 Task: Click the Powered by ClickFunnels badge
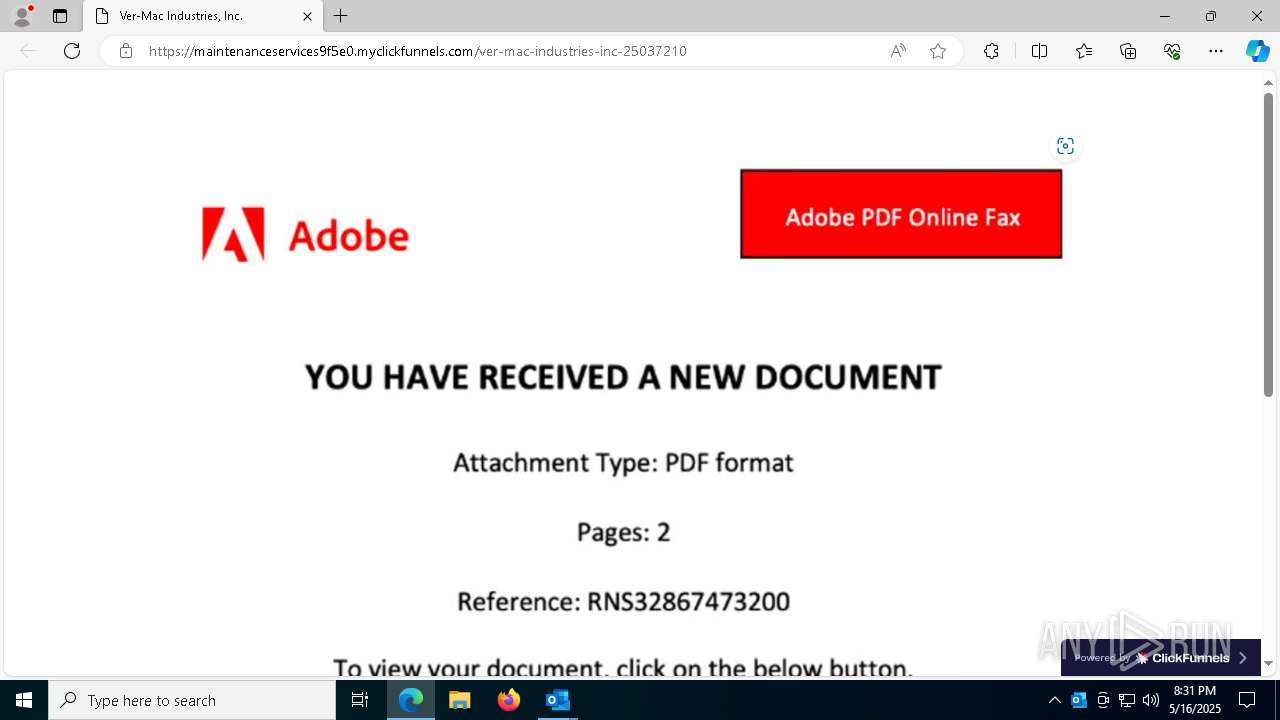(x=1160, y=658)
